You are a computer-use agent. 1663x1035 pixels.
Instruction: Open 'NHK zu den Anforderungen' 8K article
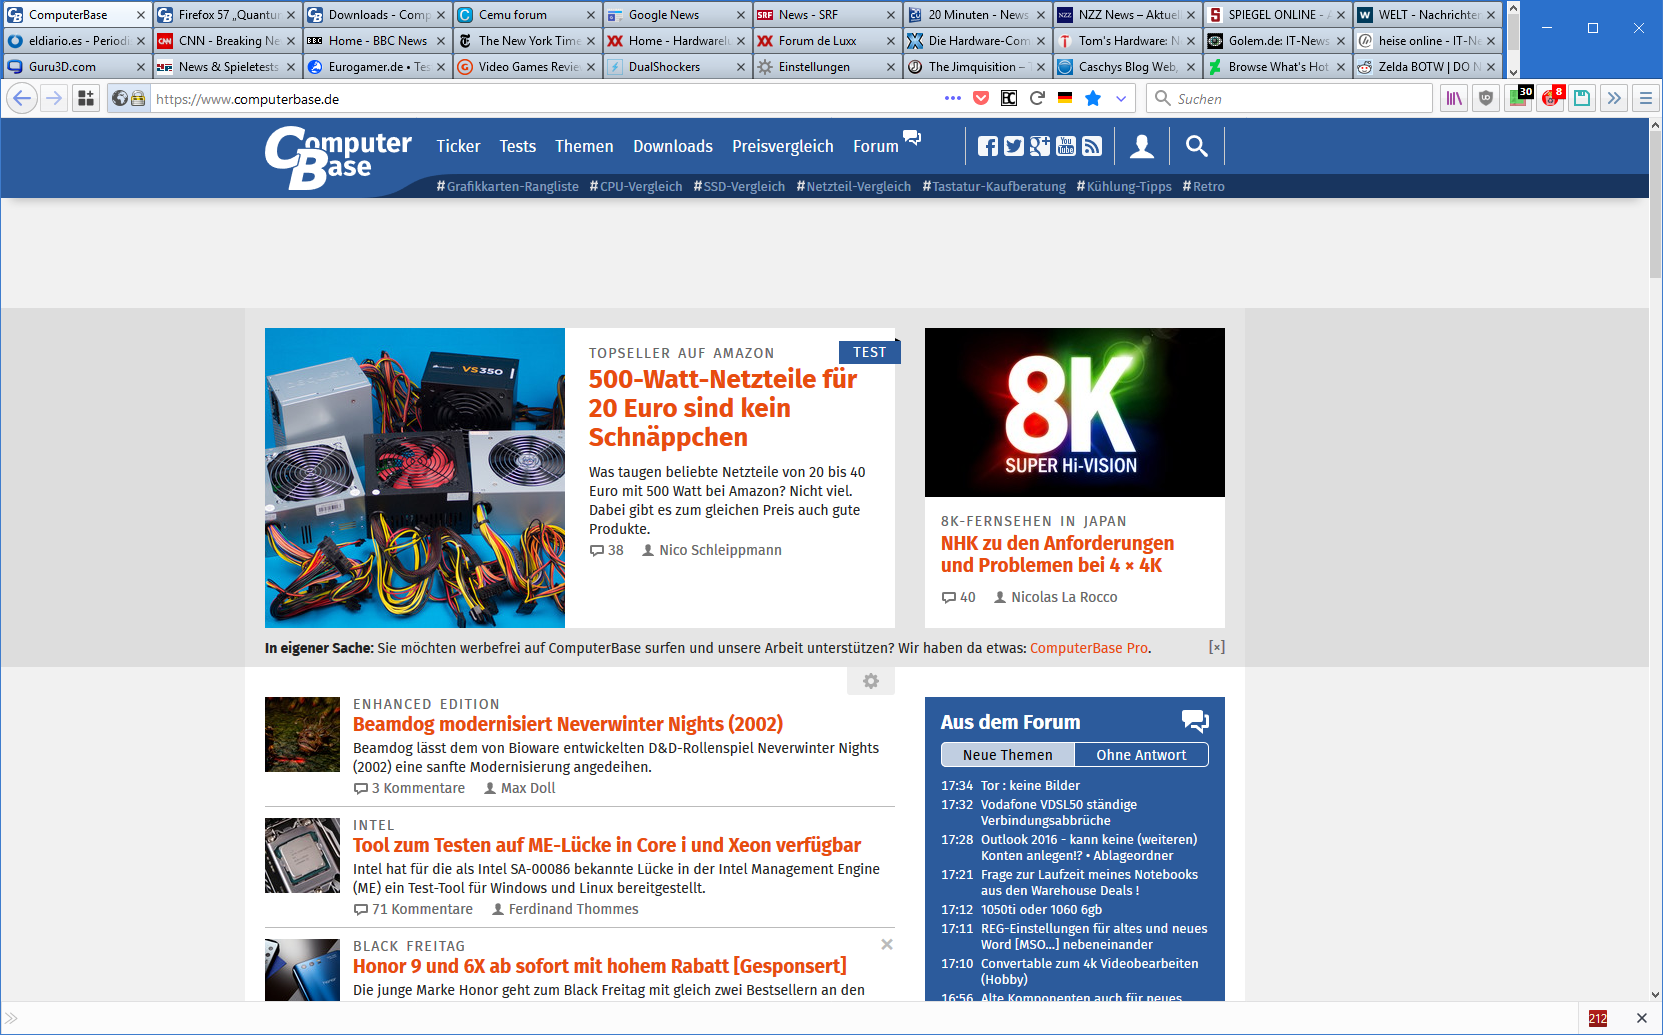(1058, 554)
